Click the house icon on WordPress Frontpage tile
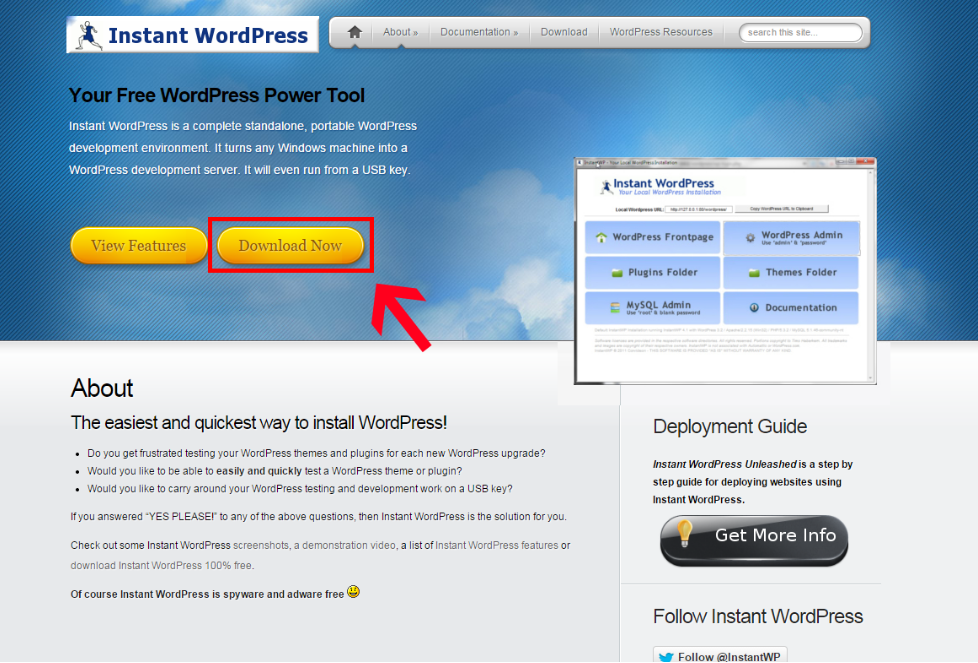 pos(601,237)
